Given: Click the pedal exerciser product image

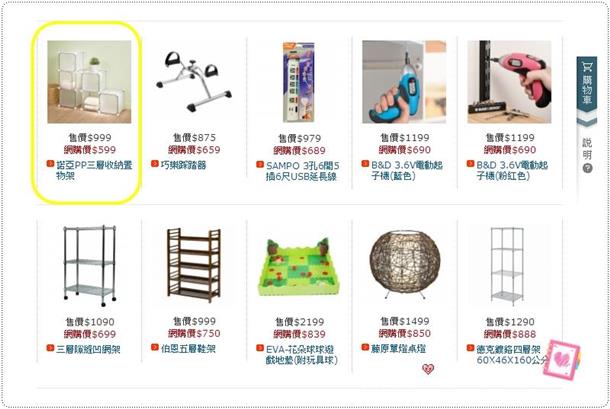Looking at the screenshot, I should point(194,81).
